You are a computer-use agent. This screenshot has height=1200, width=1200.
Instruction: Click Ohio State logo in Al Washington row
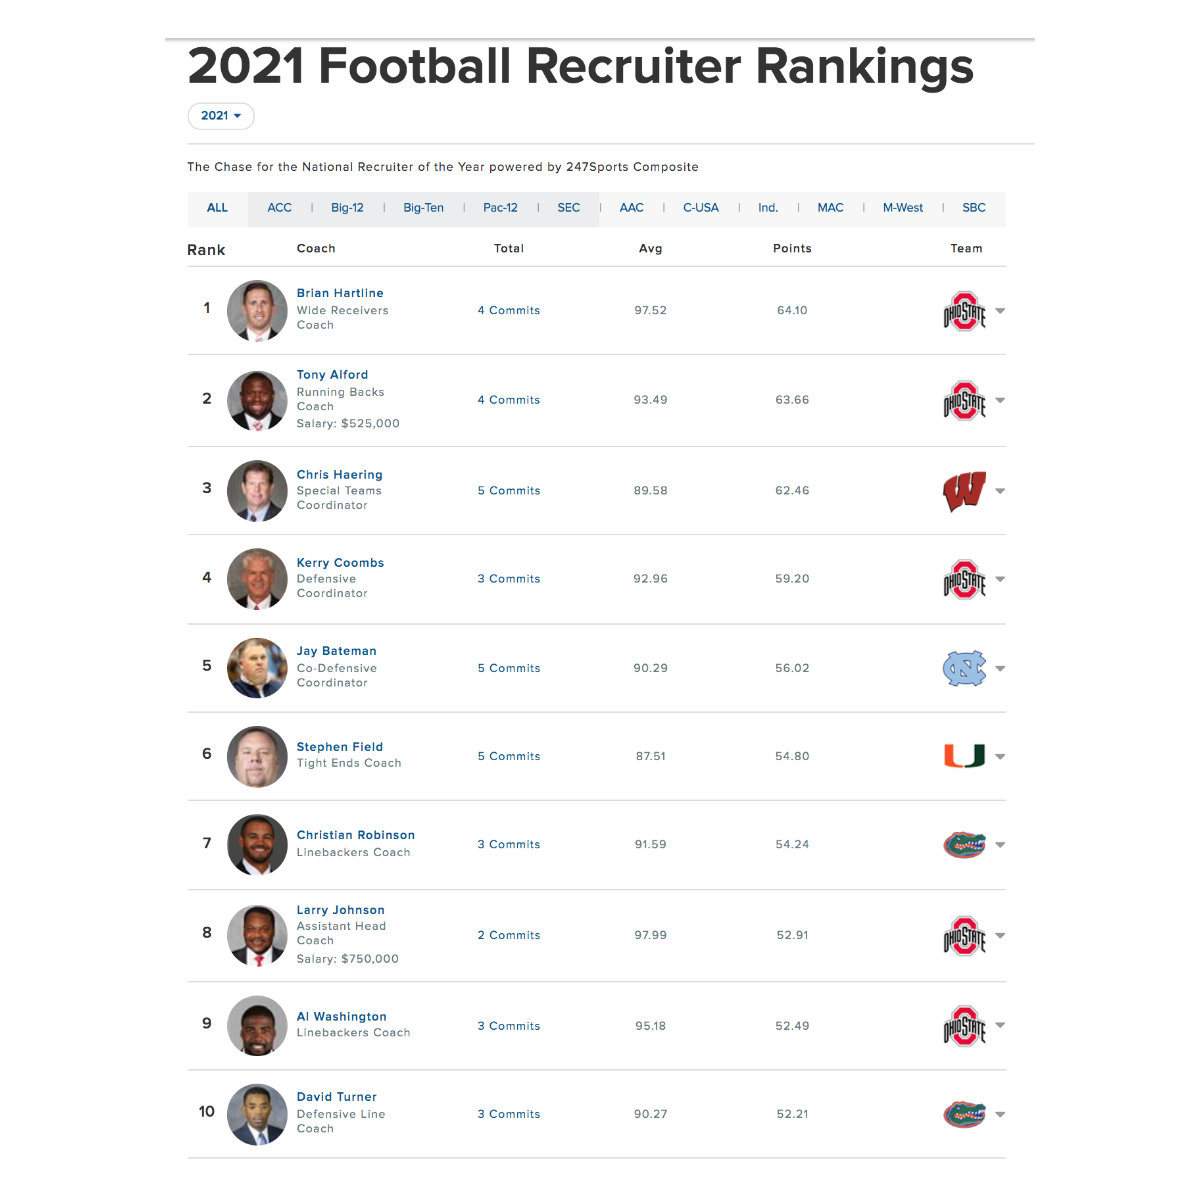pyautogui.click(x=964, y=1026)
